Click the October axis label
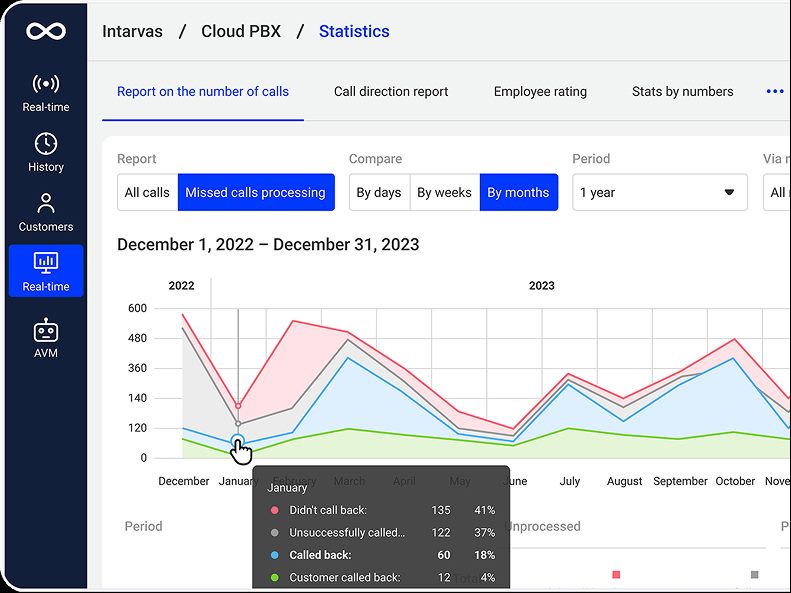The width and height of the screenshot is (791, 593). coord(735,481)
